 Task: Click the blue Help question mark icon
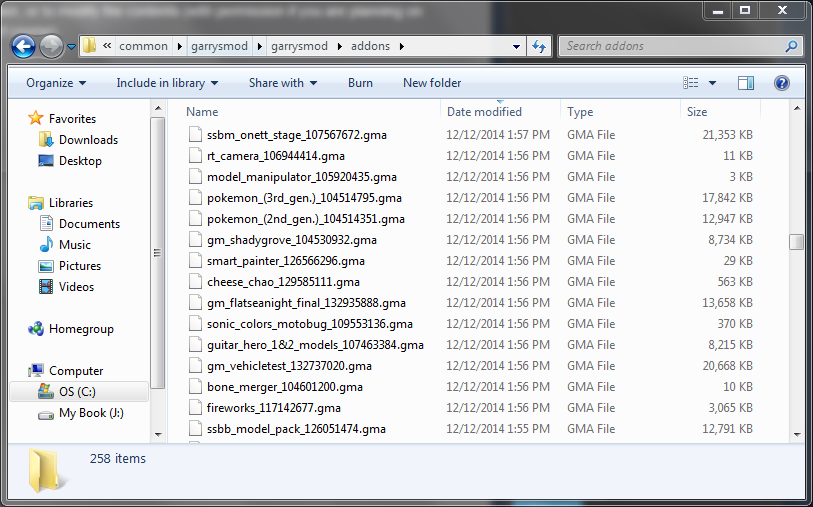click(x=782, y=83)
